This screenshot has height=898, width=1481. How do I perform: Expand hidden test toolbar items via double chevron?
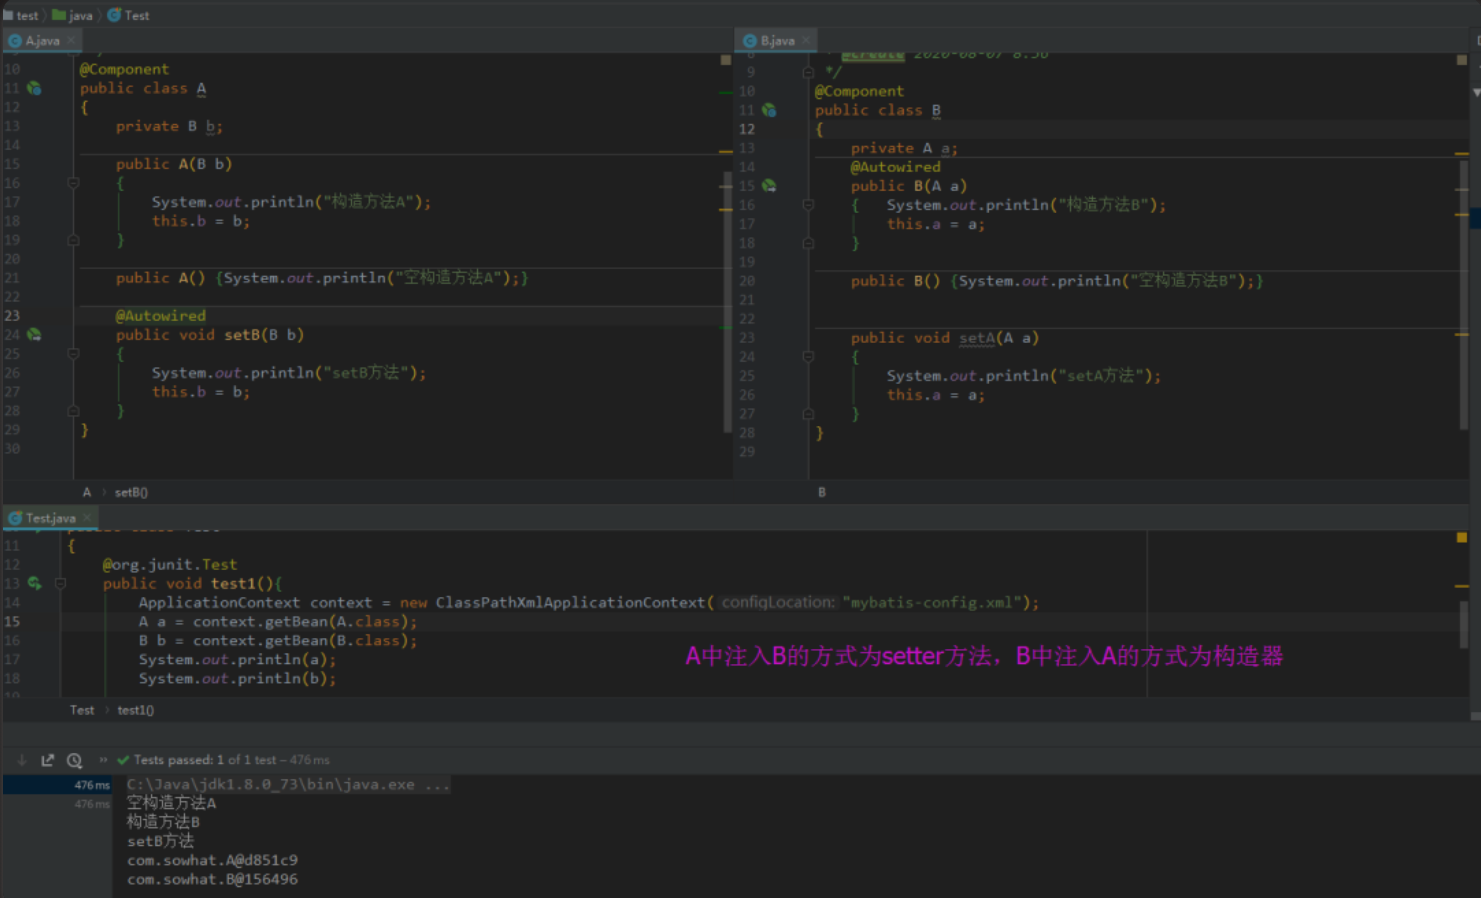pyautogui.click(x=103, y=760)
